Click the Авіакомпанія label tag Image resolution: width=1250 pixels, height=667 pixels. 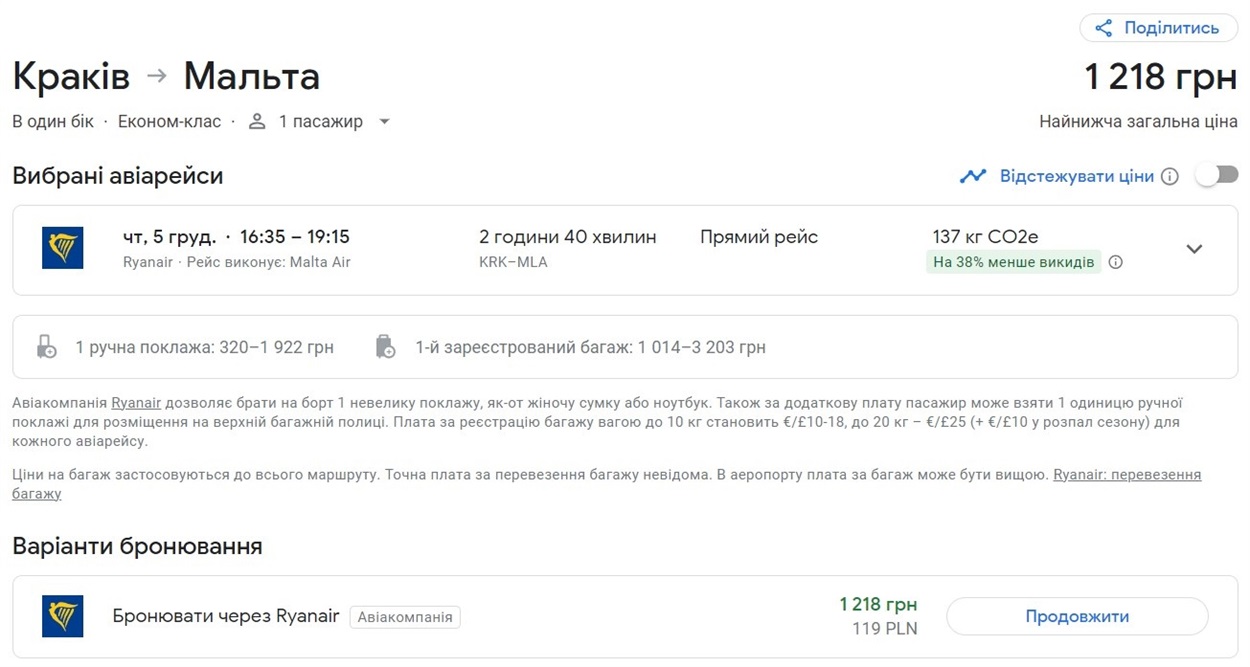[x=405, y=617]
